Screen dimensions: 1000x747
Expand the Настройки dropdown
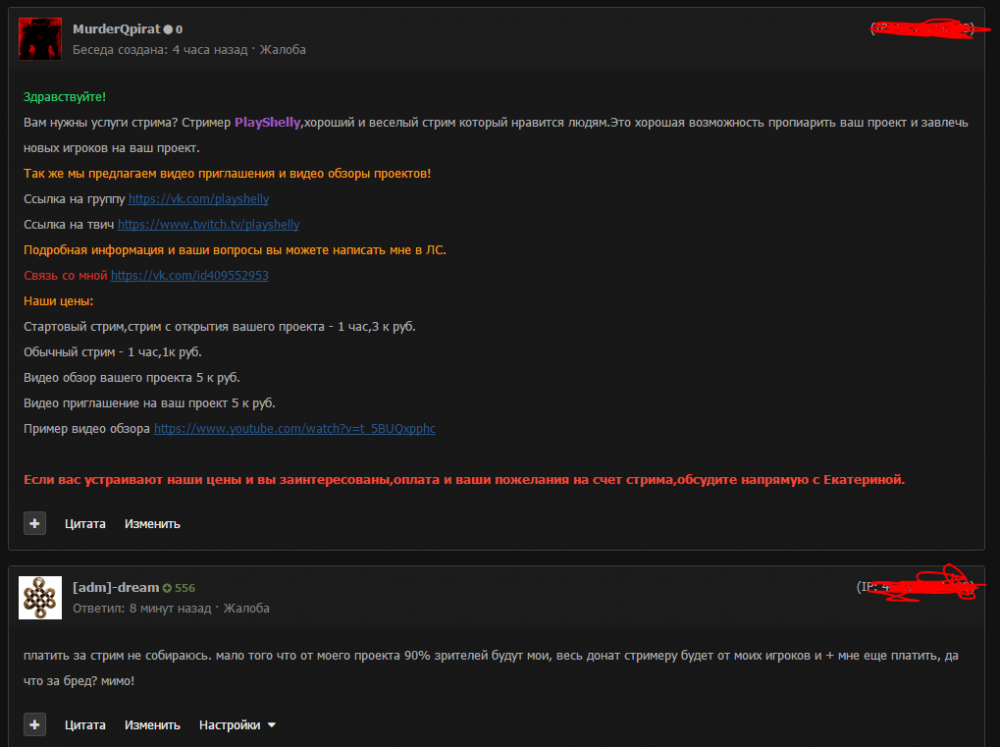(x=237, y=725)
